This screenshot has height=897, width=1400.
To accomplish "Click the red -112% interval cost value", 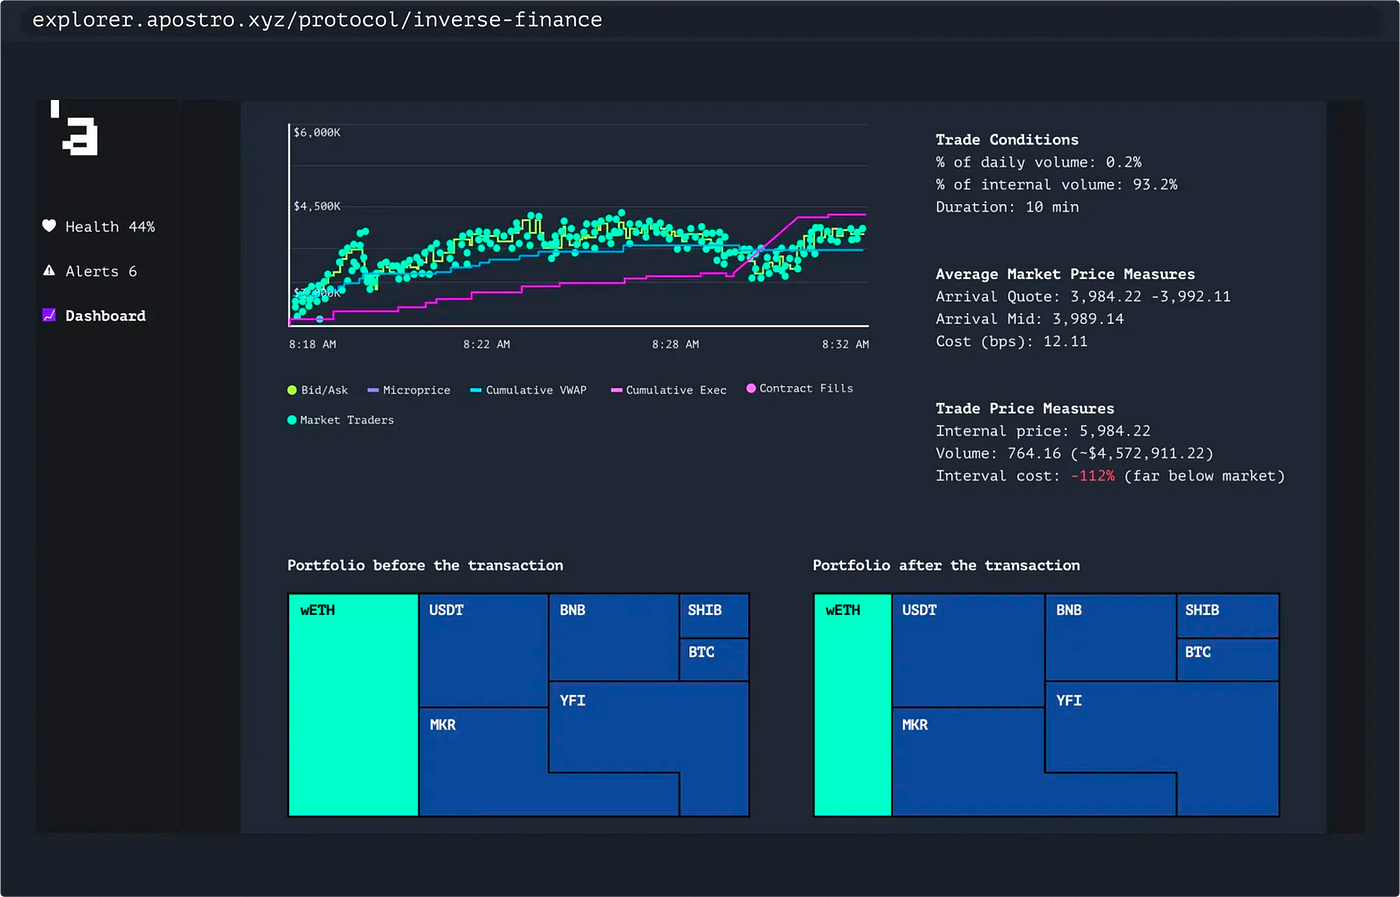I will [1093, 475].
